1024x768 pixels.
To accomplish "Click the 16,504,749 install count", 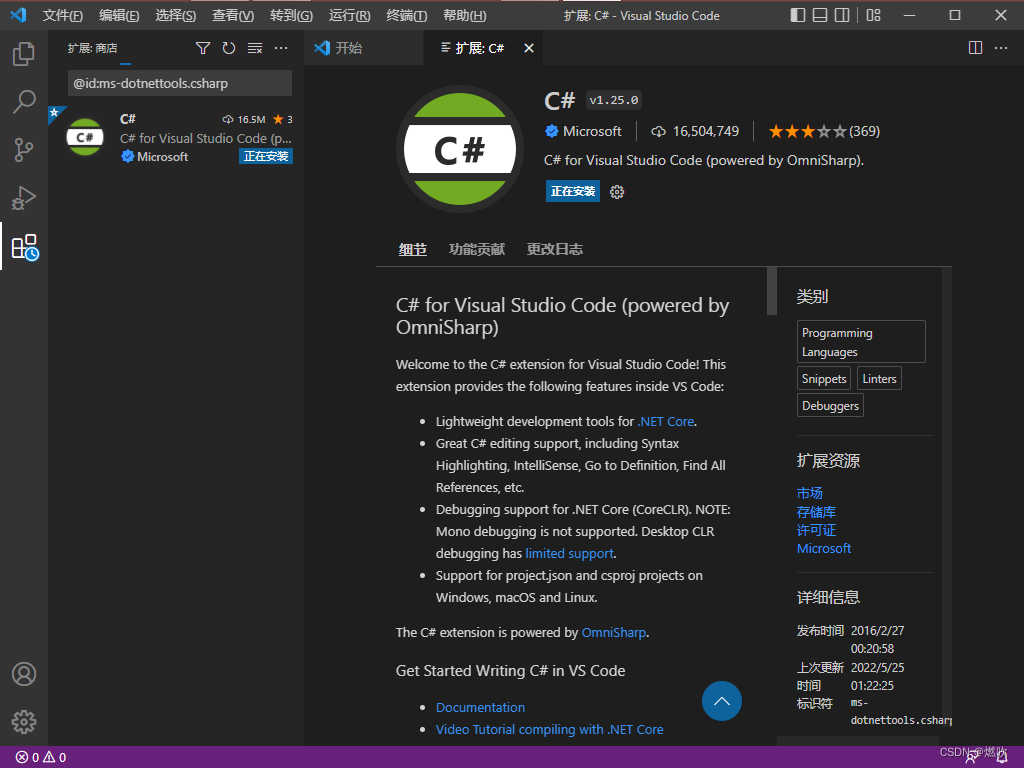I will click(x=695, y=131).
